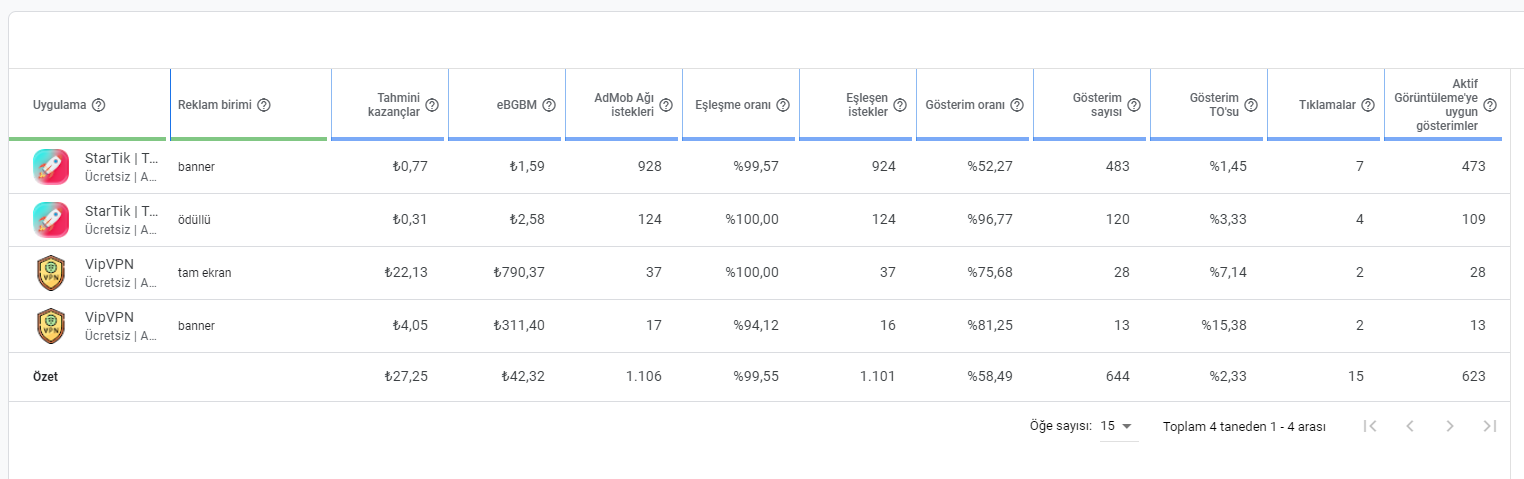1524x479 pixels.
Task: Click help icon next to Uygulama header
Action: (99, 105)
